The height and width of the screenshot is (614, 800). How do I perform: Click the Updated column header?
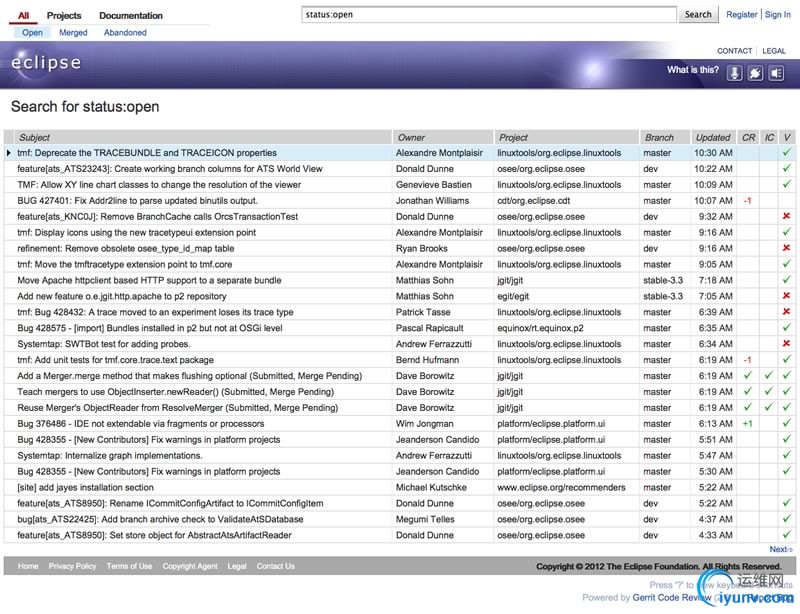tap(713, 137)
